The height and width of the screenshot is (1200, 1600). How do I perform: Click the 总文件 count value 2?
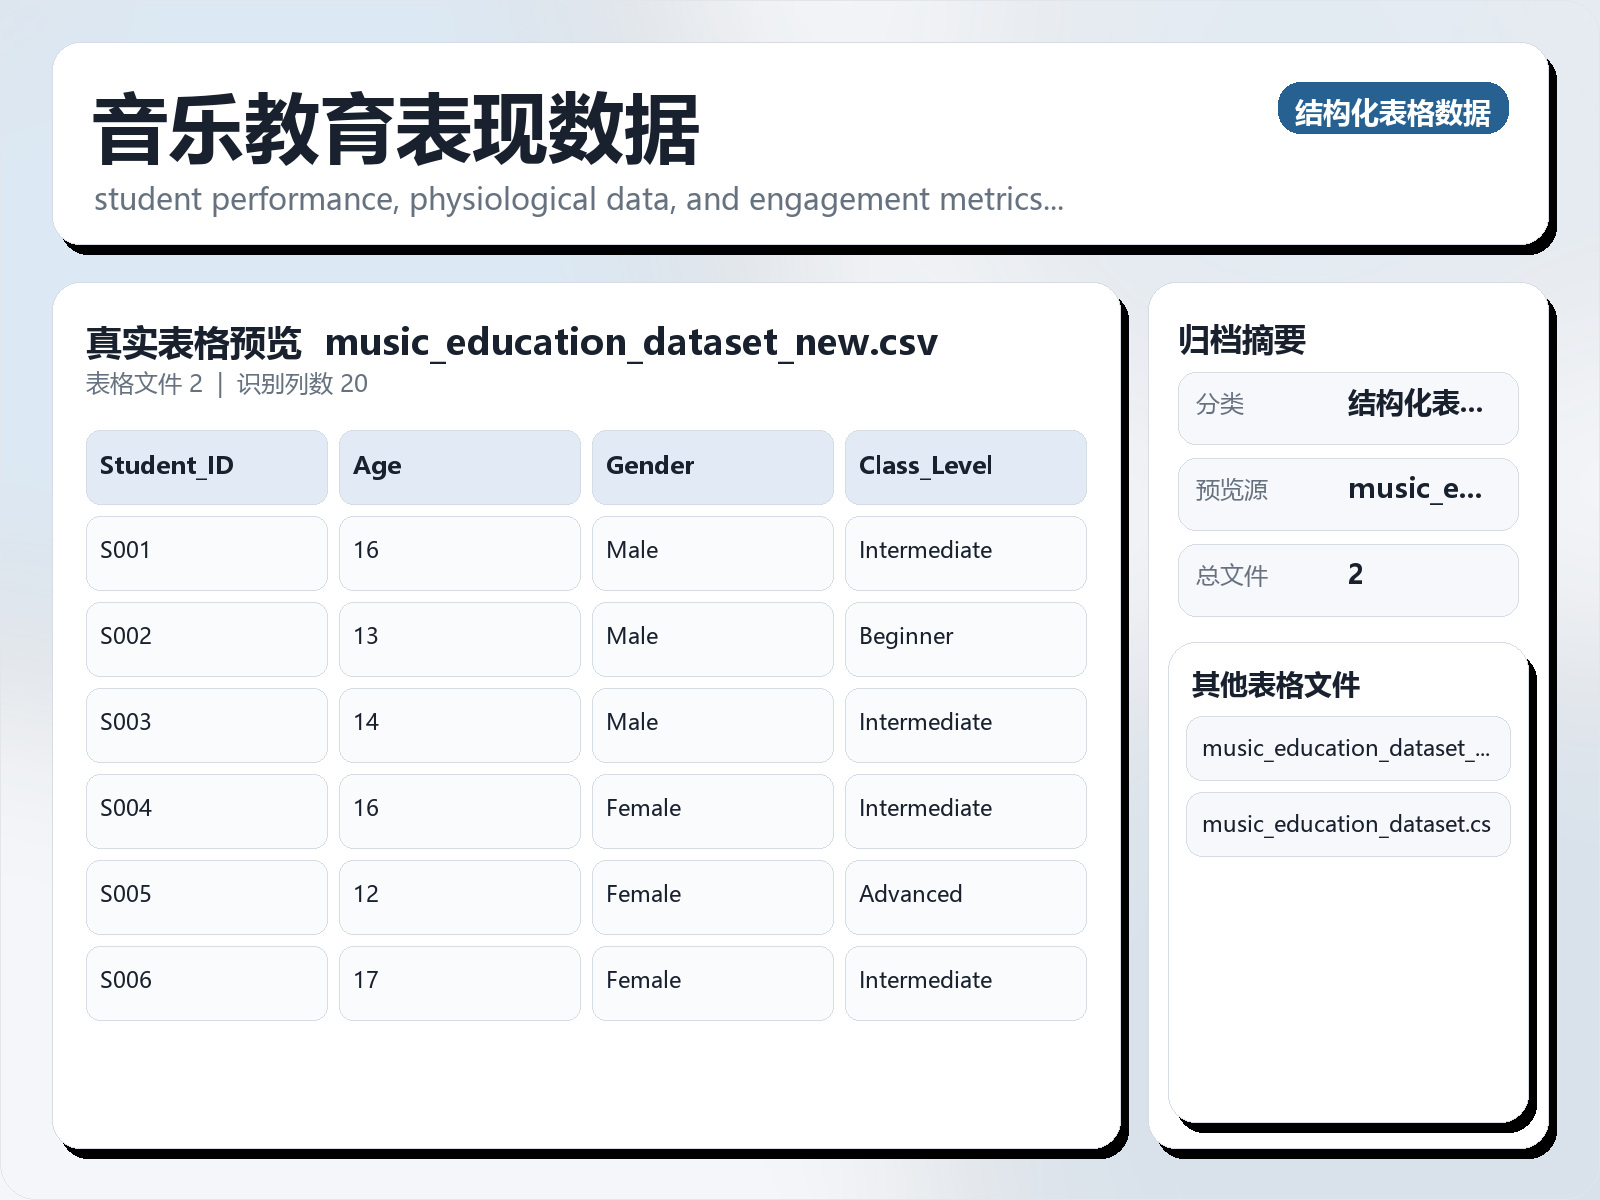point(1356,577)
